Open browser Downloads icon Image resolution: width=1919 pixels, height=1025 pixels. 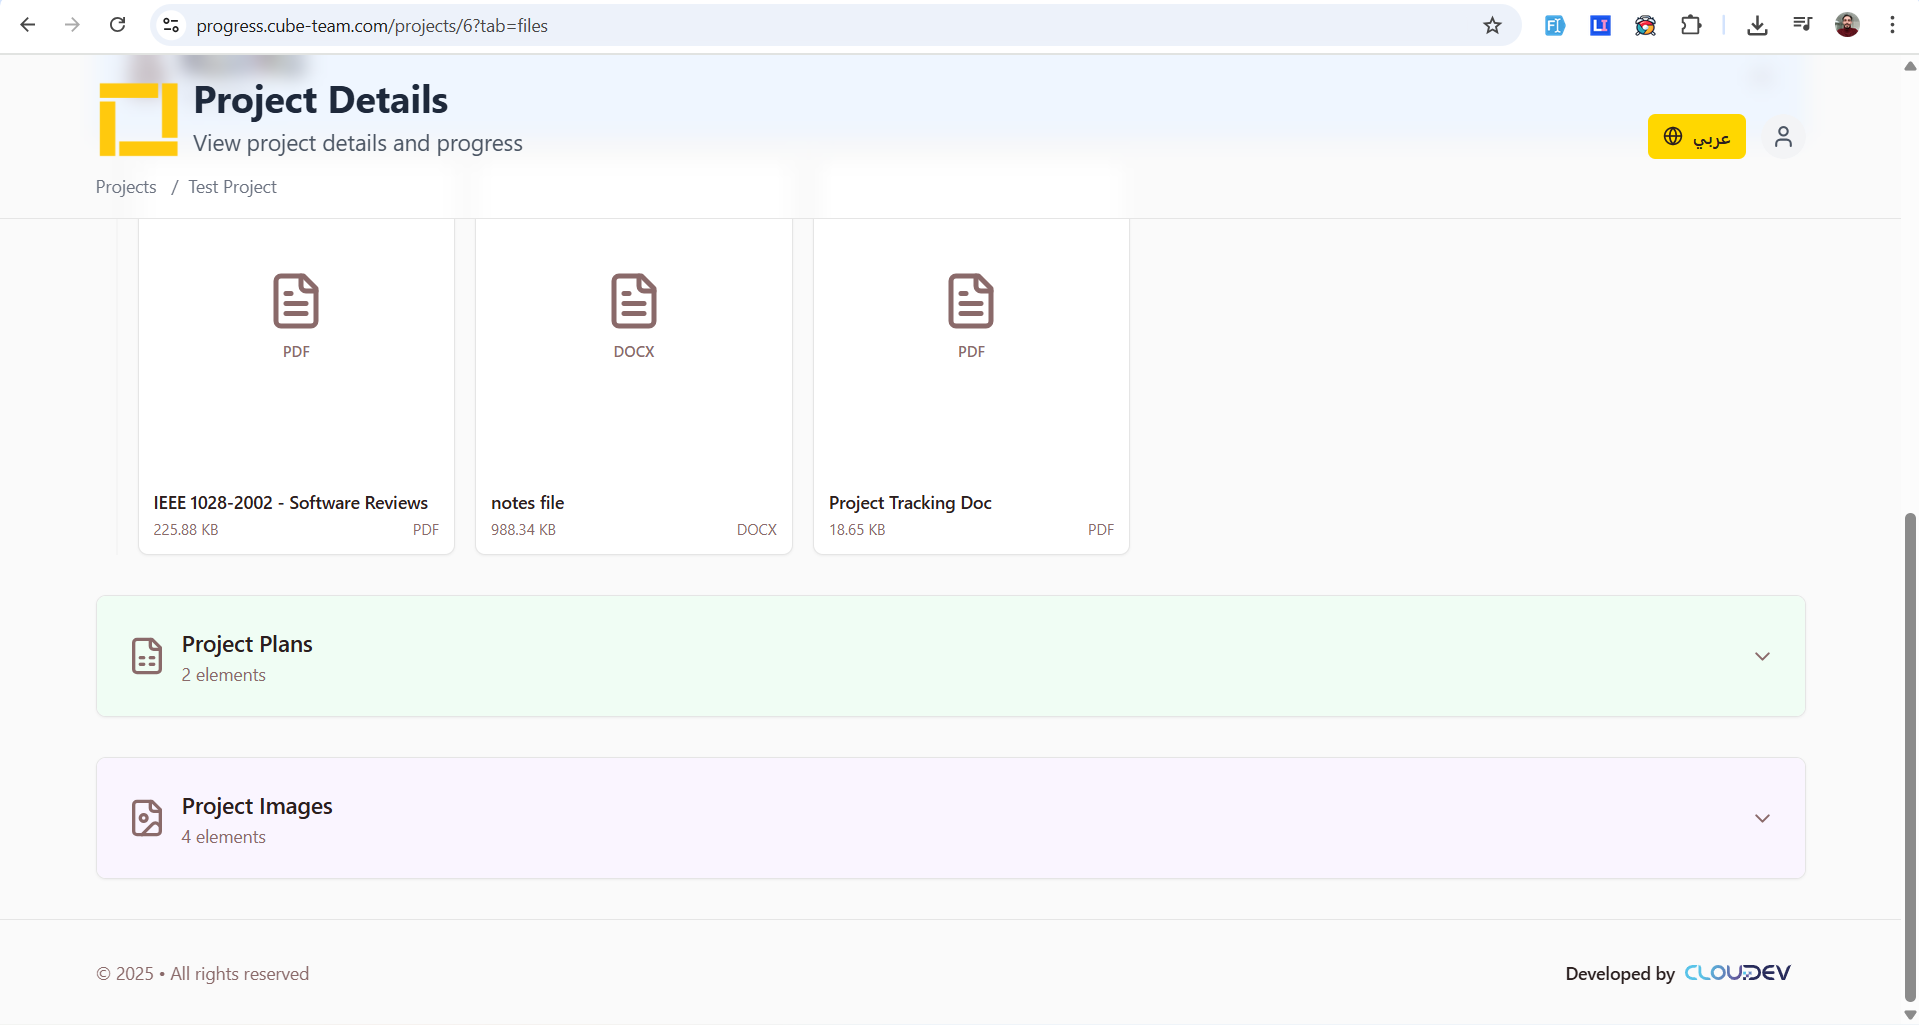[x=1757, y=26]
